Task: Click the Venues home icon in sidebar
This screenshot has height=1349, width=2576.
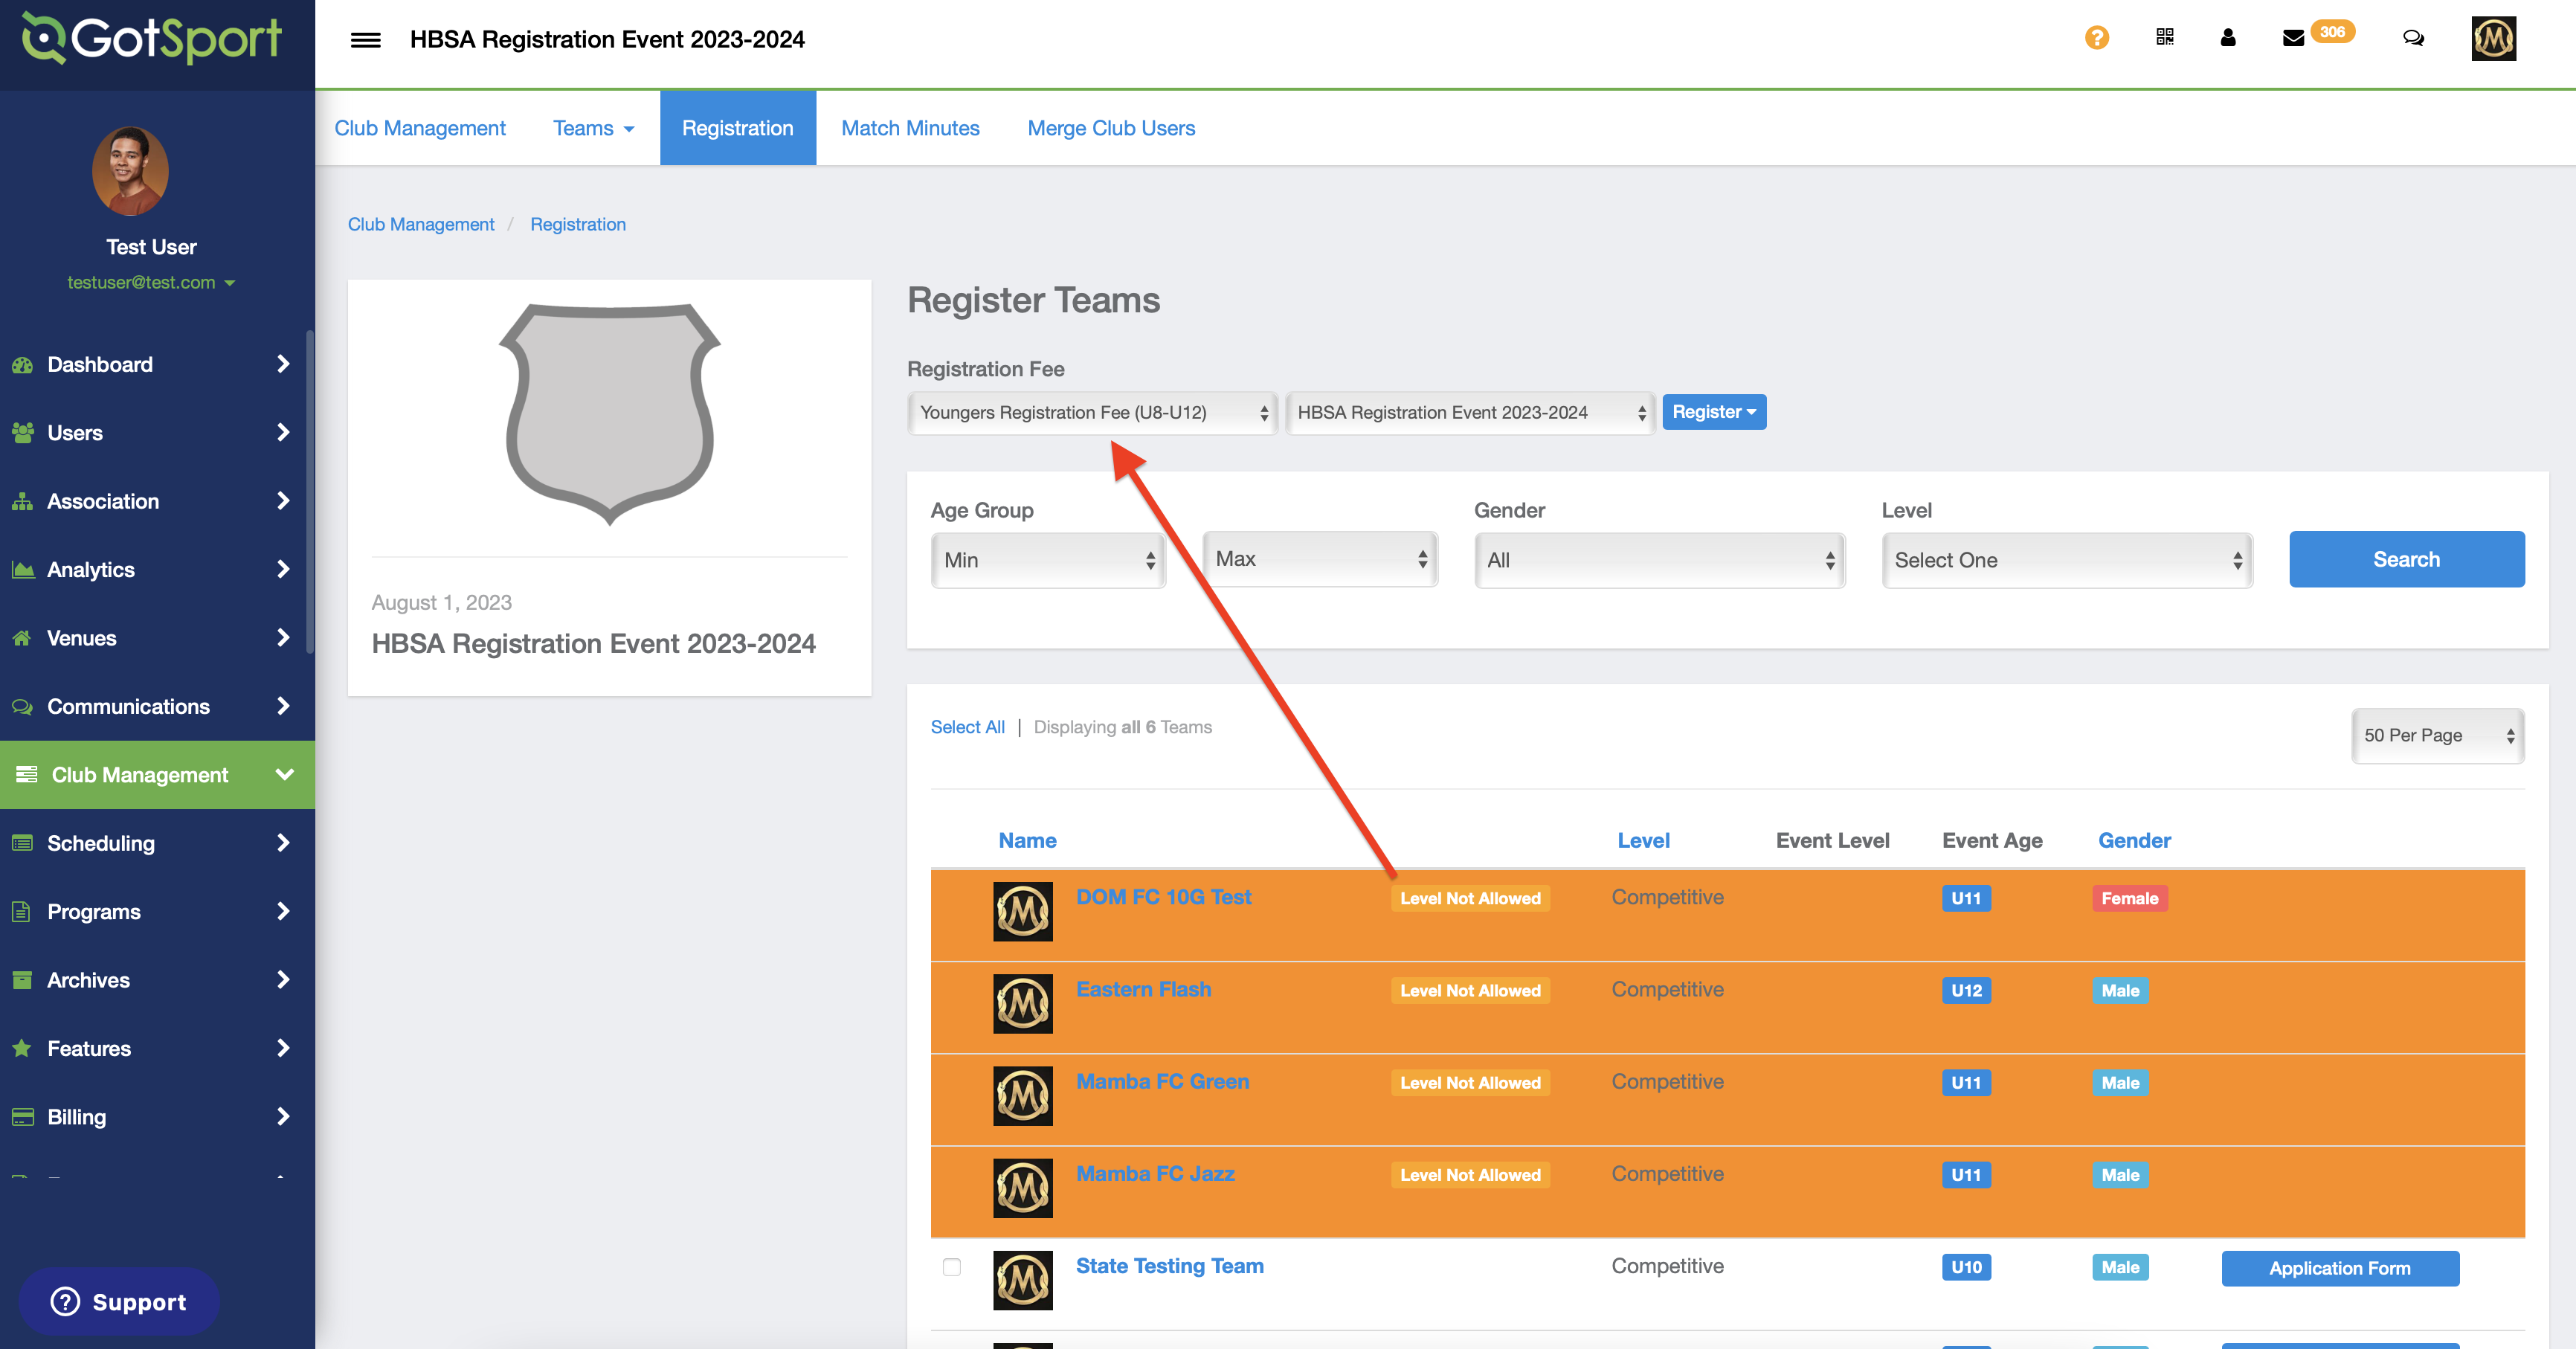Action: click(x=22, y=638)
